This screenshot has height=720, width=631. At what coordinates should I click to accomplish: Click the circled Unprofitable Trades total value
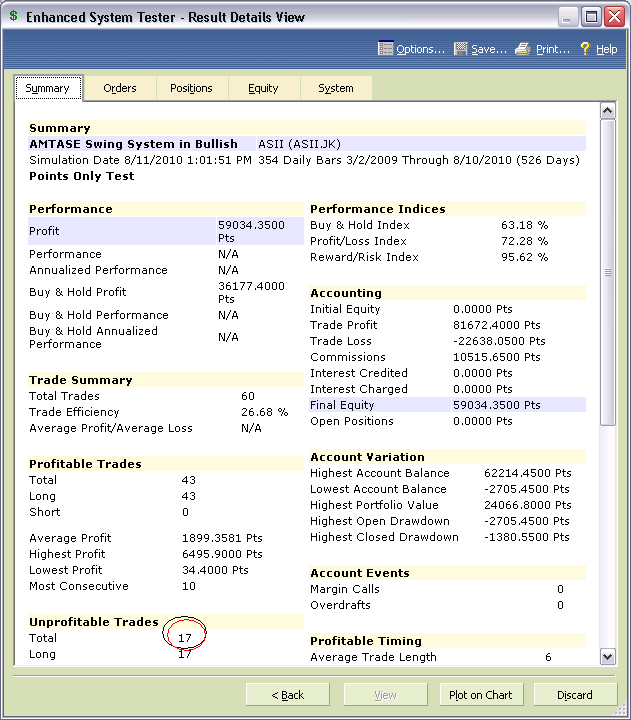(x=184, y=638)
